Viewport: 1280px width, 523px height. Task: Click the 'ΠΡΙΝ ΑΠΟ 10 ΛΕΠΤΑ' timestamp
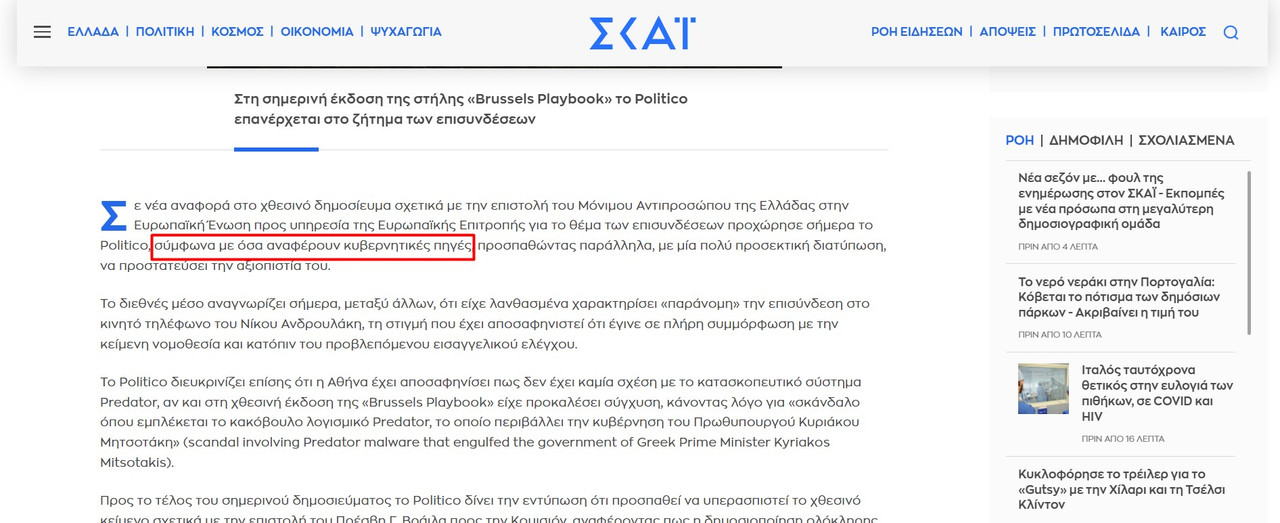point(1060,334)
